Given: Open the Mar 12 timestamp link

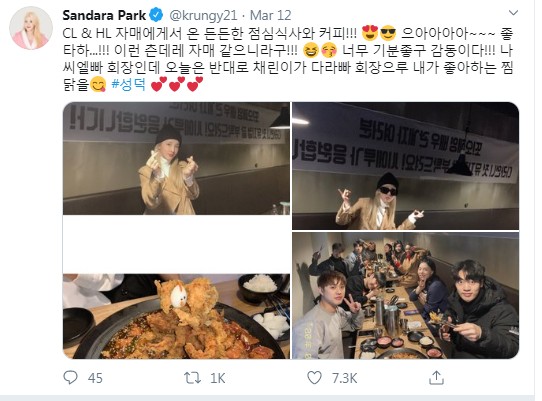Looking at the screenshot, I should coord(270,16).
